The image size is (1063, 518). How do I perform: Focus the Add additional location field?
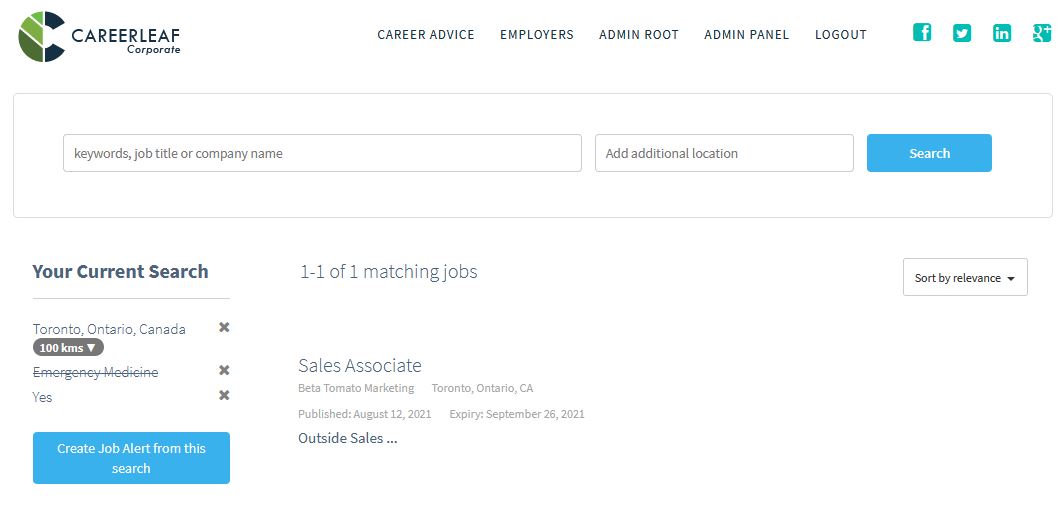tap(724, 153)
